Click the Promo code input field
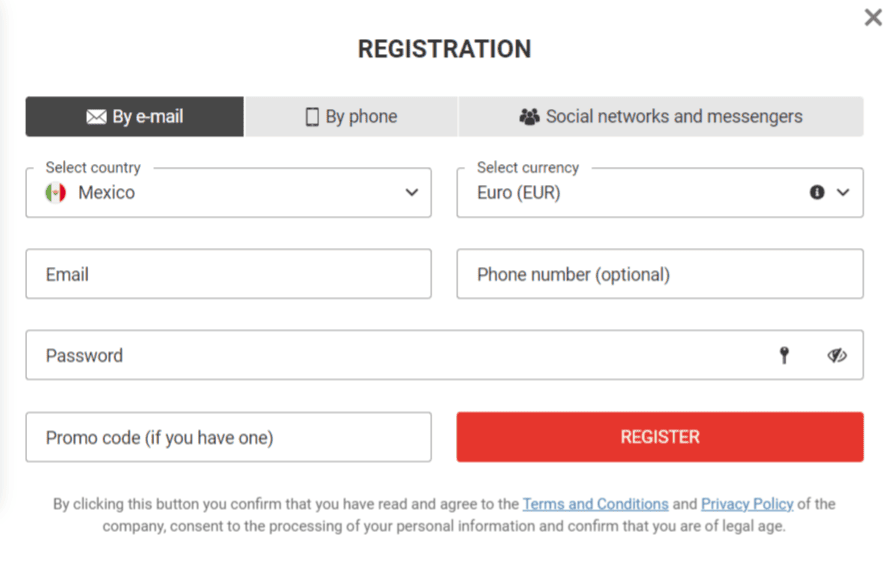This screenshot has height=576, width=887. click(228, 437)
